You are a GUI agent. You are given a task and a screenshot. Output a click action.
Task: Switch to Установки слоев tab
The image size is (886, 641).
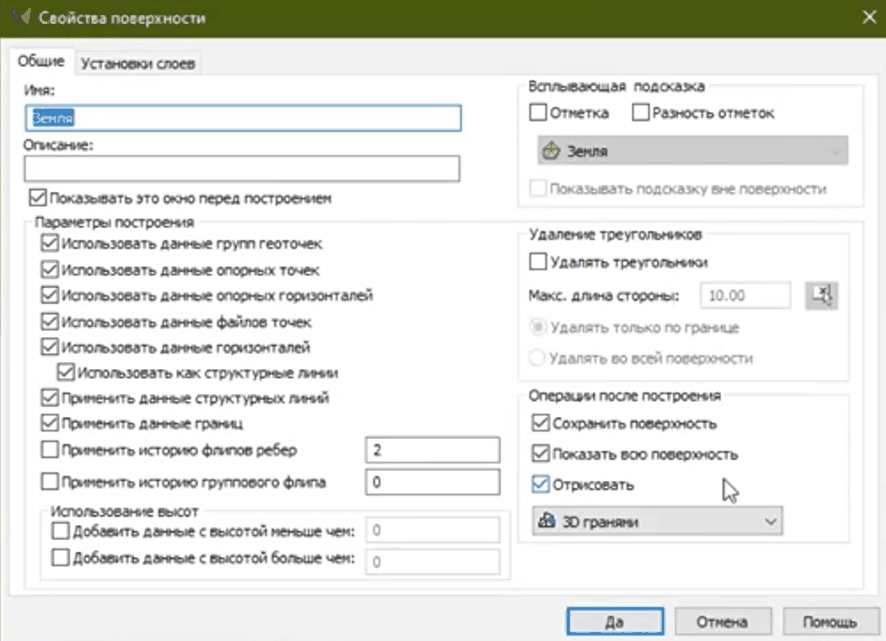pyautogui.click(x=139, y=64)
